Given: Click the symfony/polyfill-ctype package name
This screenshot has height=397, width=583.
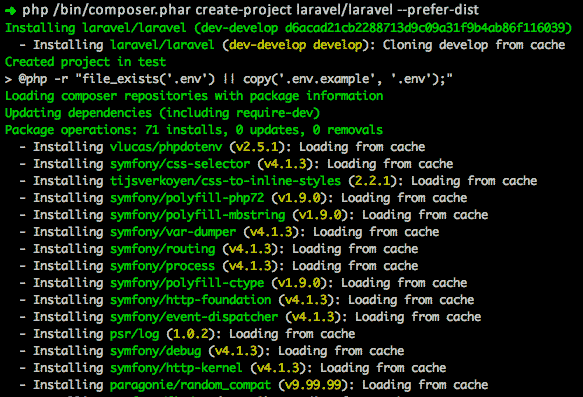Looking at the screenshot, I should [x=187, y=283].
